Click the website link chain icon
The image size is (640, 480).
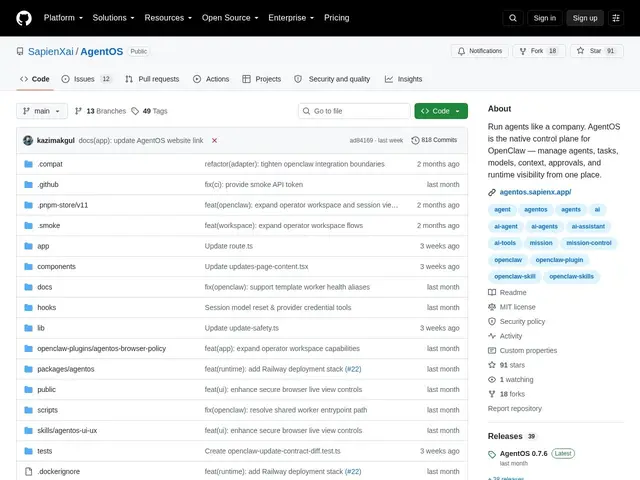pyautogui.click(x=492, y=192)
